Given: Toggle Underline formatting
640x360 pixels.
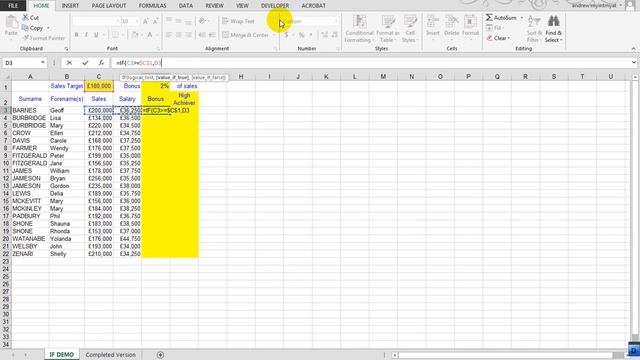Looking at the screenshot, I should click(96, 35).
